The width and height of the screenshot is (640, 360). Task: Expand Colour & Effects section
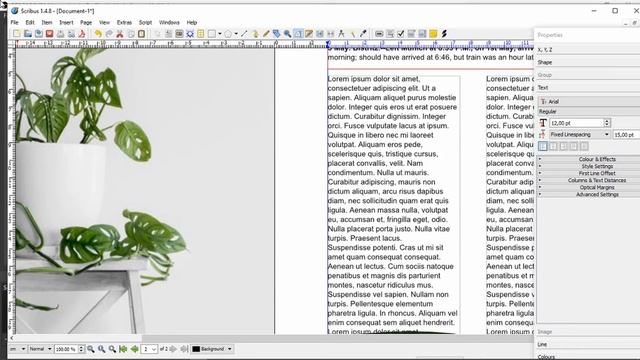(589, 159)
